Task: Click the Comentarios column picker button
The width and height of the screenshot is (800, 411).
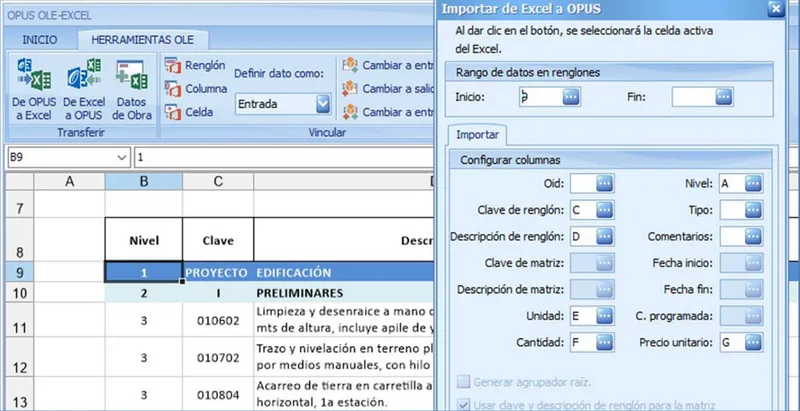Action: pos(754,236)
